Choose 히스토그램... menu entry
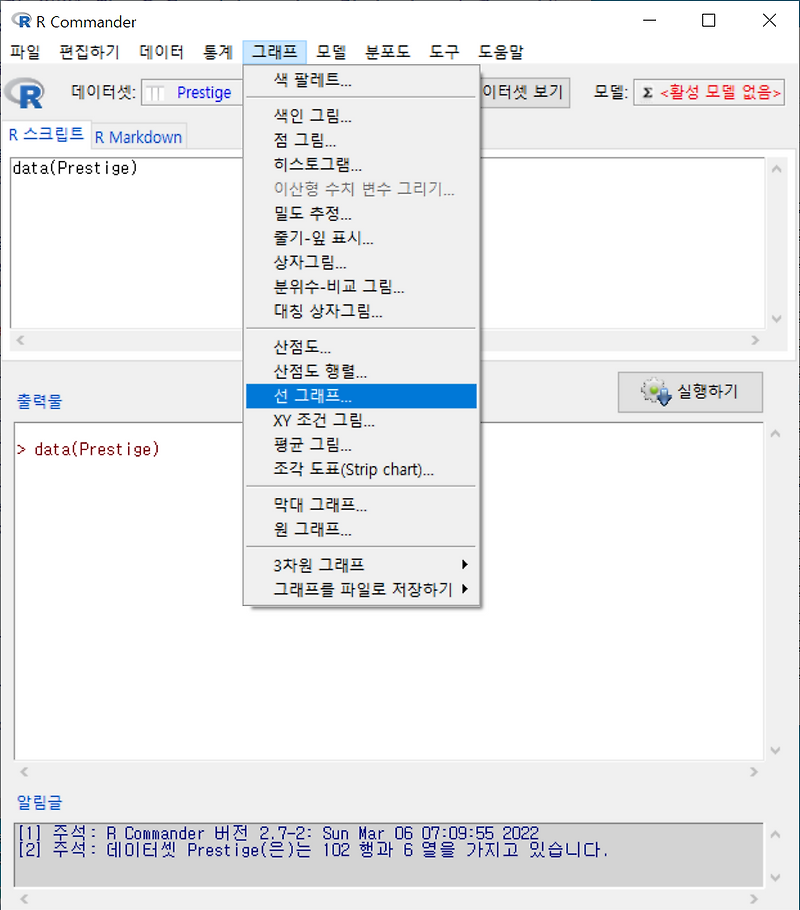This screenshot has width=800, height=910. [361, 164]
